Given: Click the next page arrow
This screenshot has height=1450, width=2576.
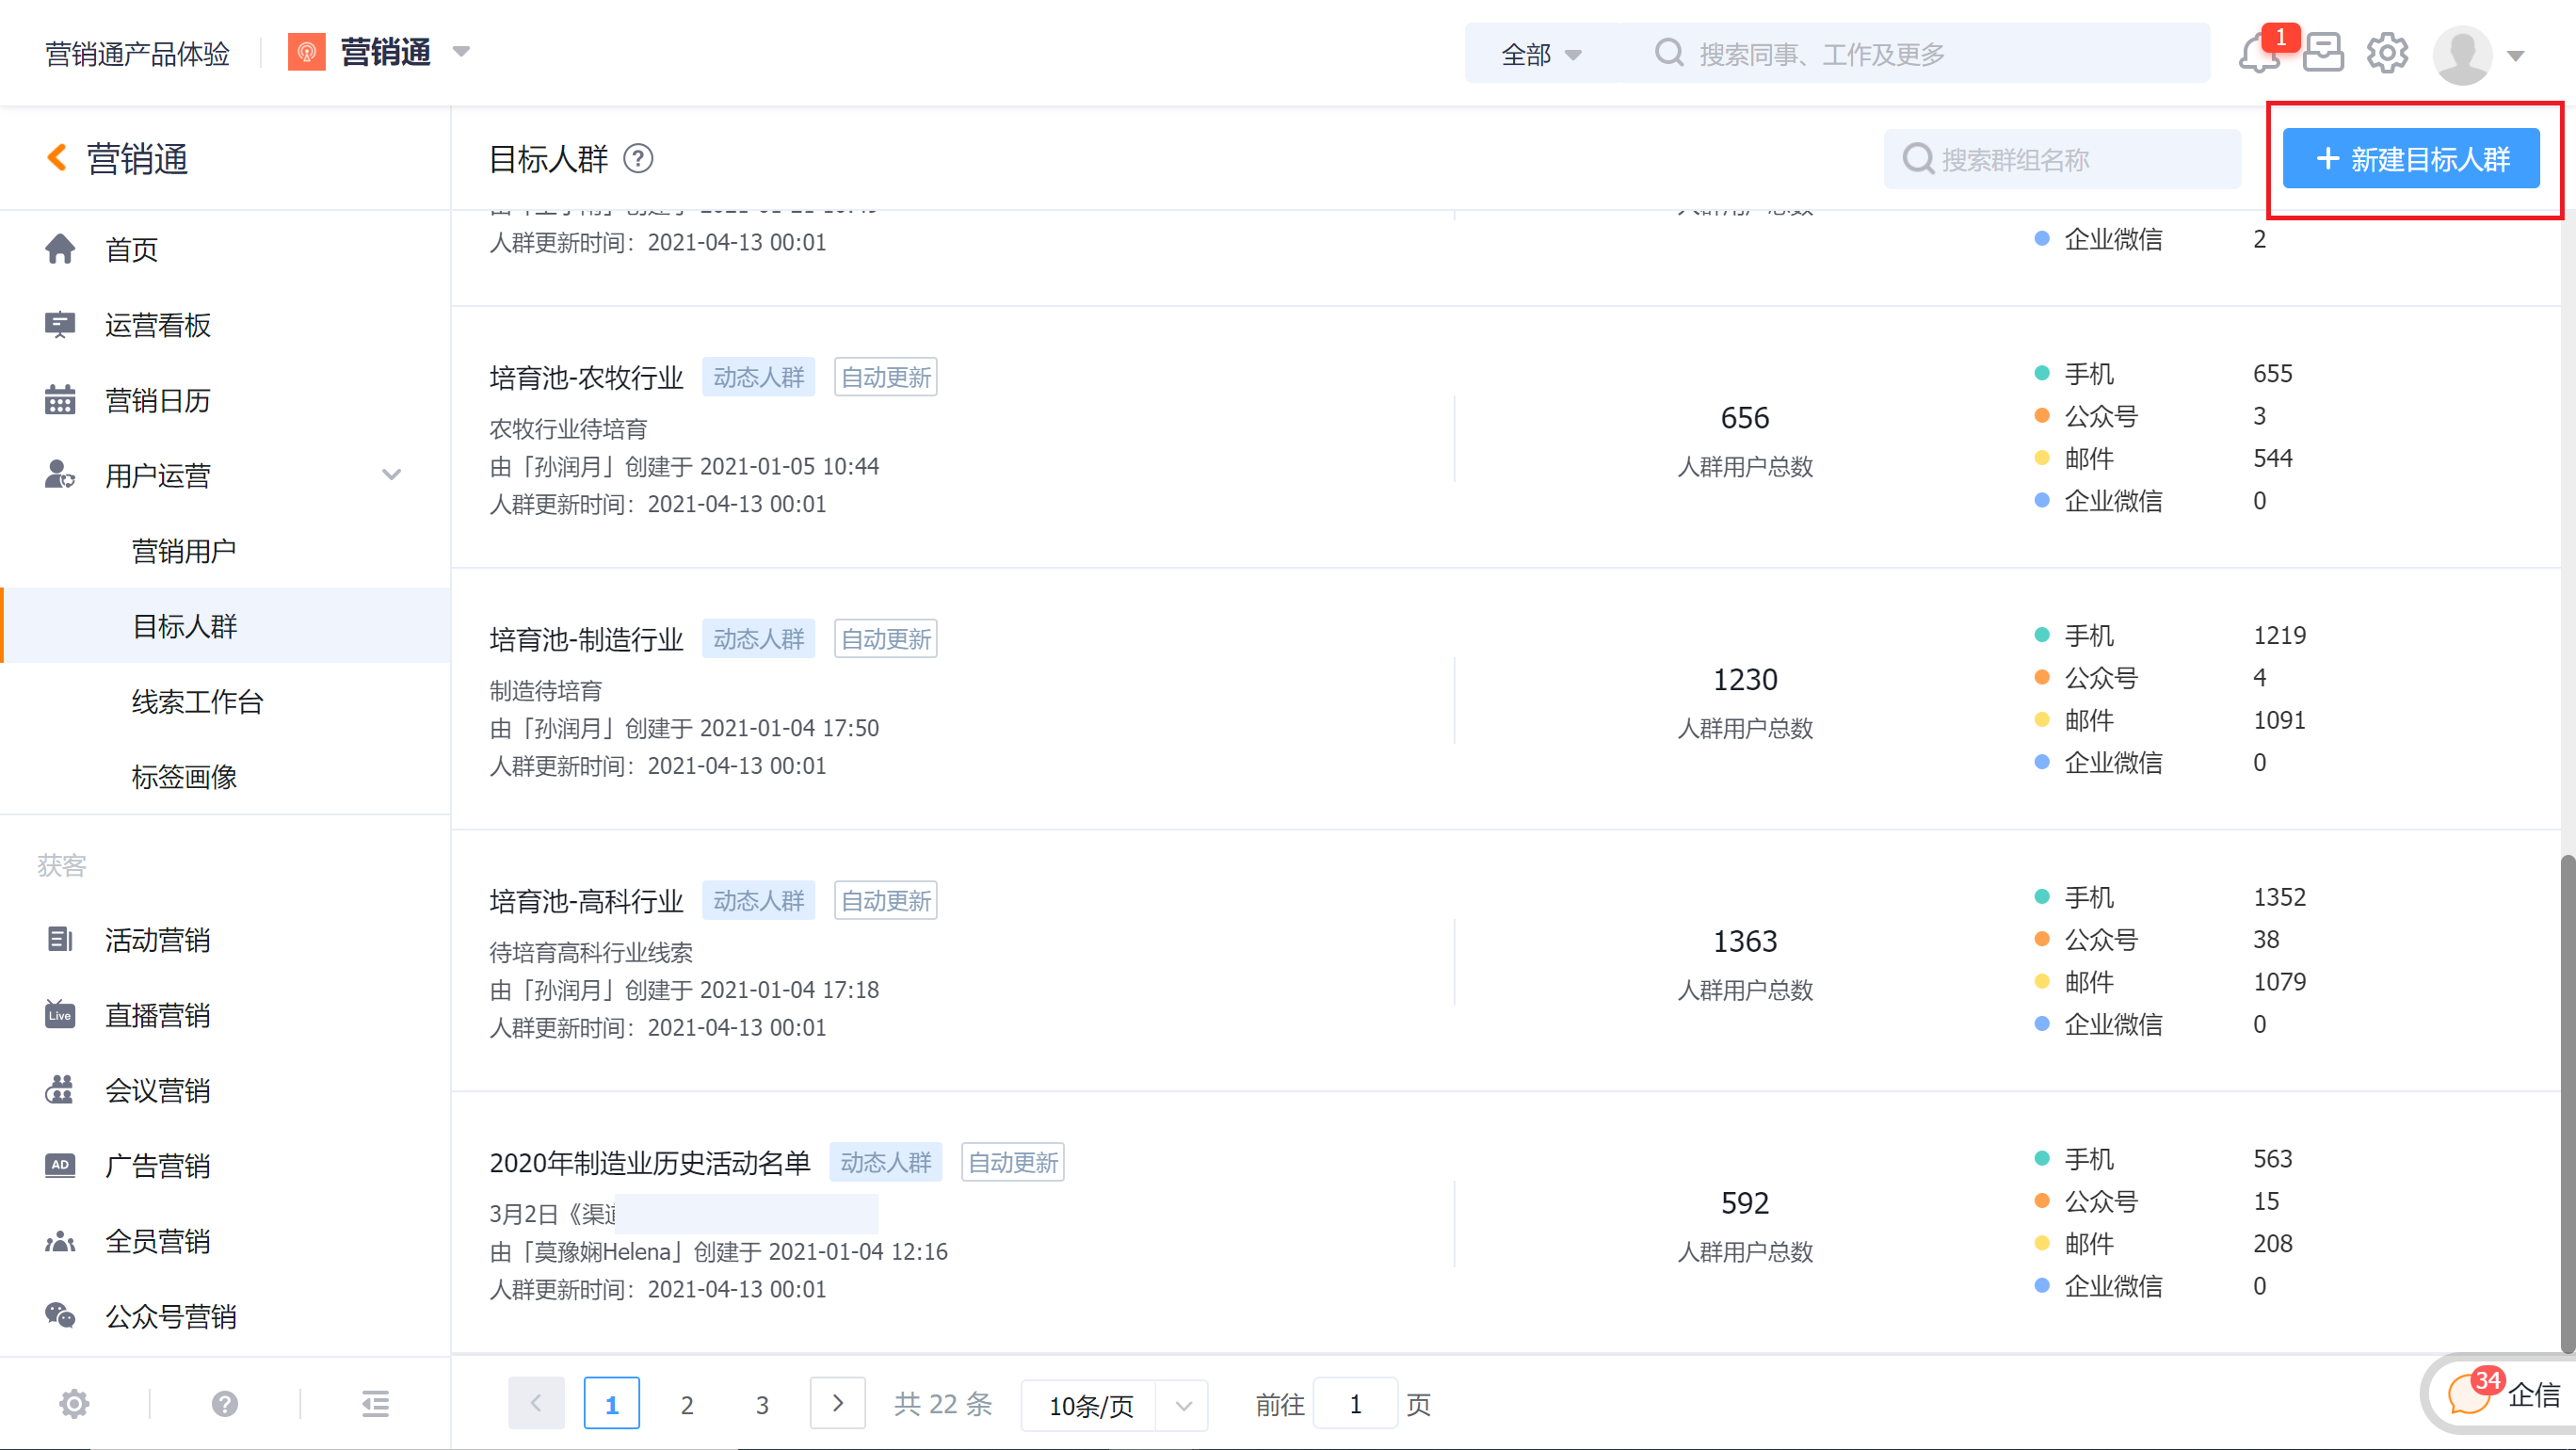Looking at the screenshot, I should (838, 1404).
